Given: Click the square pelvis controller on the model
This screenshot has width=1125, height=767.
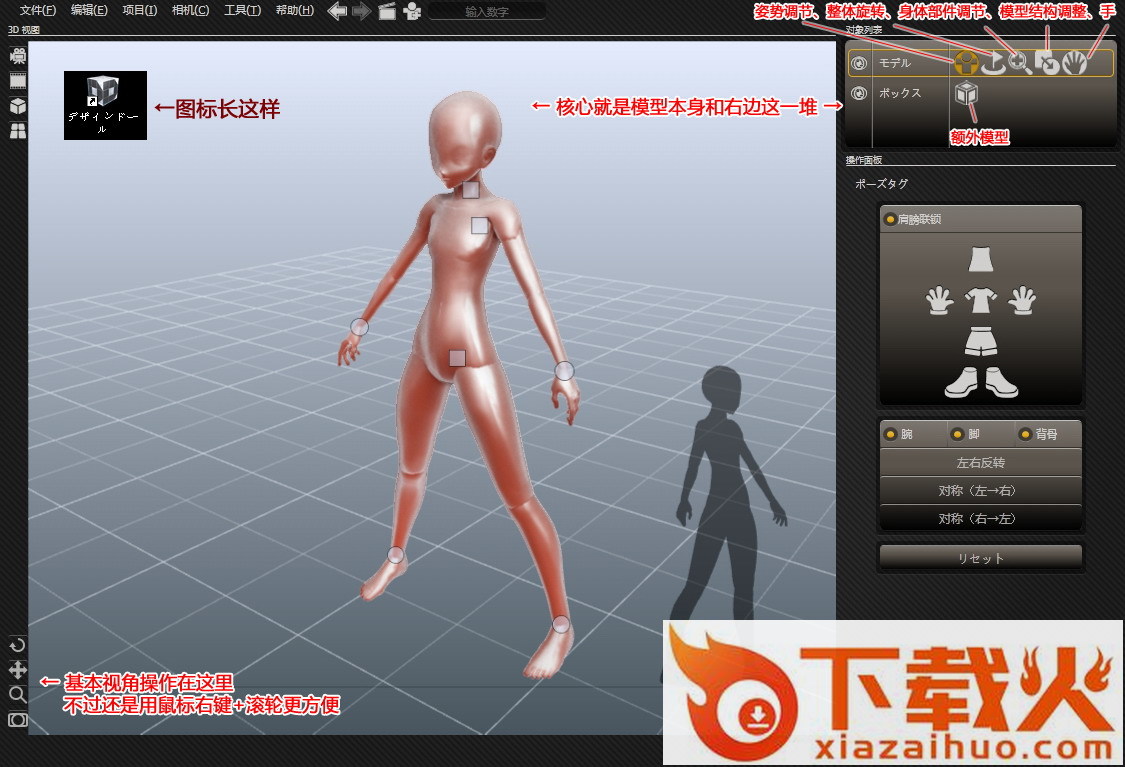Looking at the screenshot, I should pyautogui.click(x=457, y=358).
